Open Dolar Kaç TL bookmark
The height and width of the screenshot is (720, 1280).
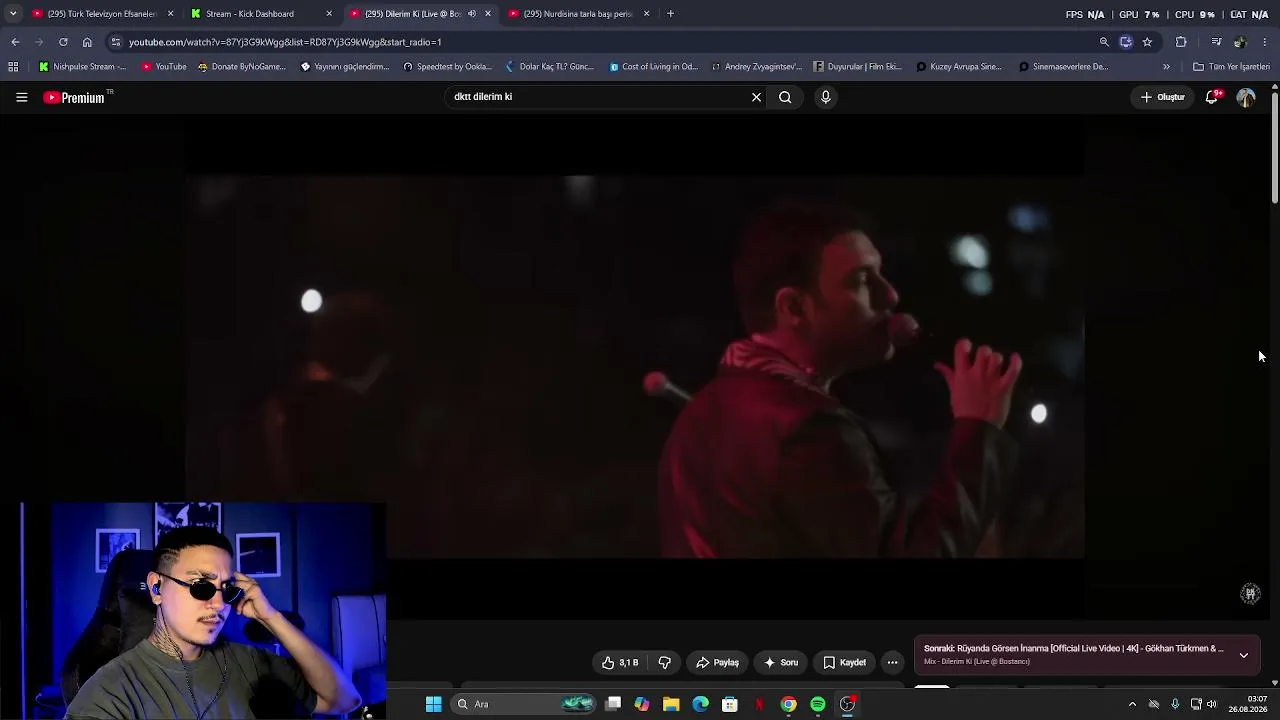pyautogui.click(x=550, y=67)
